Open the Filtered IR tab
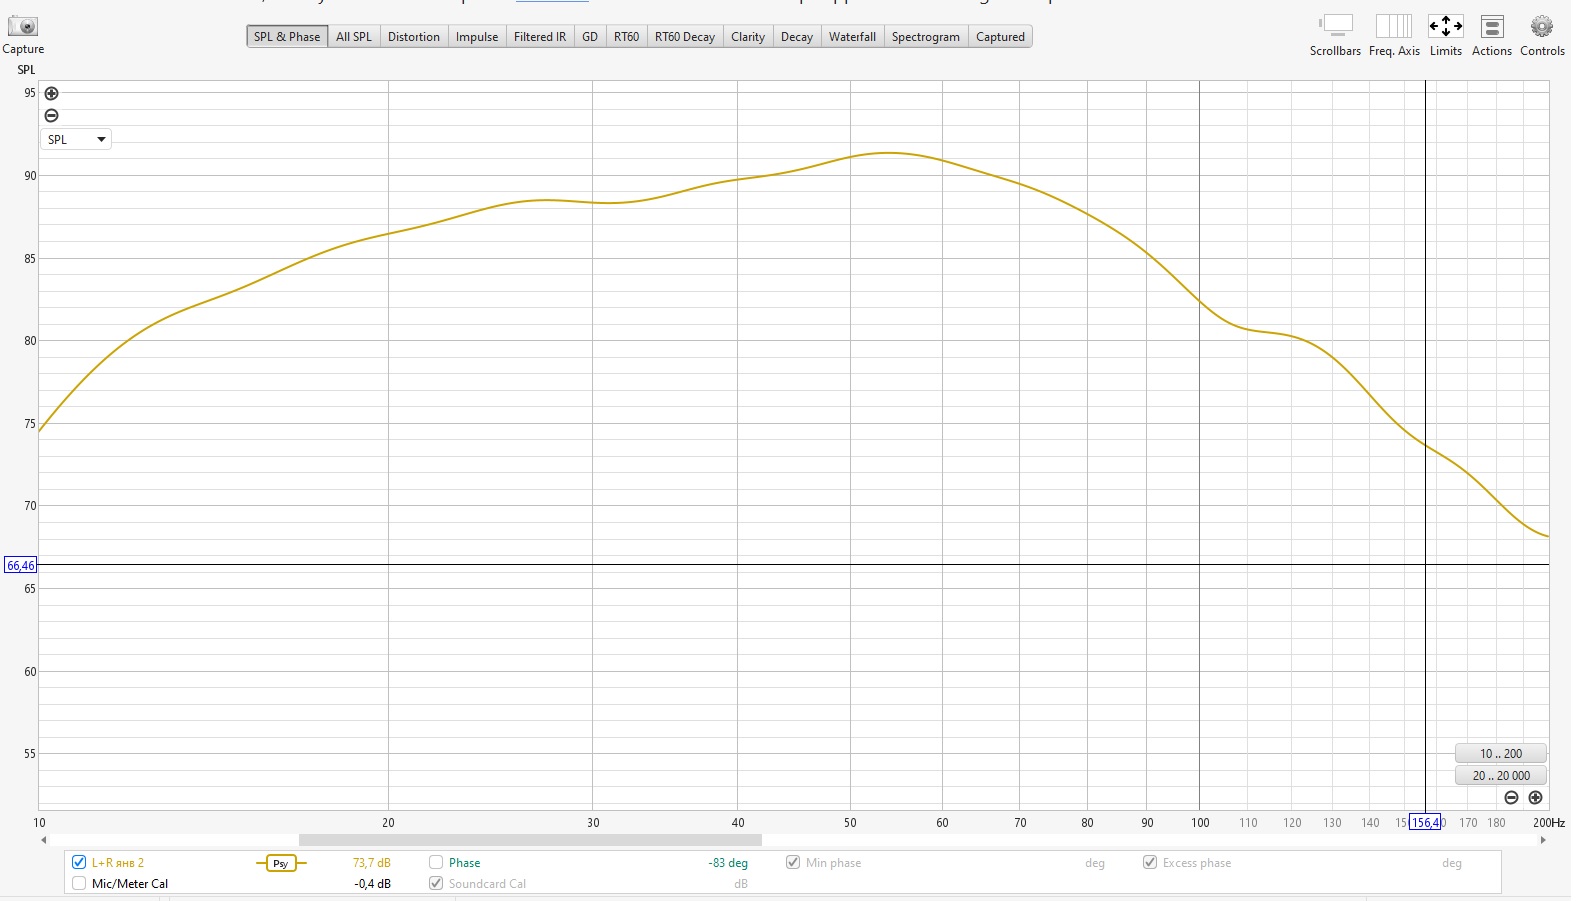Viewport: 1591px width, 901px height. [540, 37]
